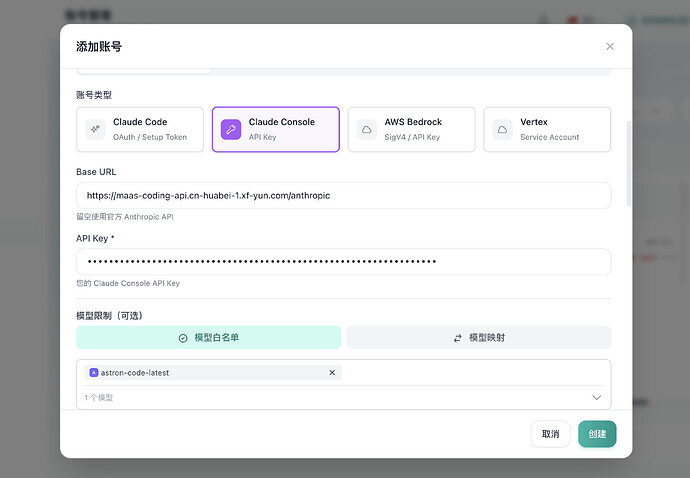Viewport: 690px width, 478px height.
Task: Click the cloud icon on the Vertex card
Action: tap(502, 129)
